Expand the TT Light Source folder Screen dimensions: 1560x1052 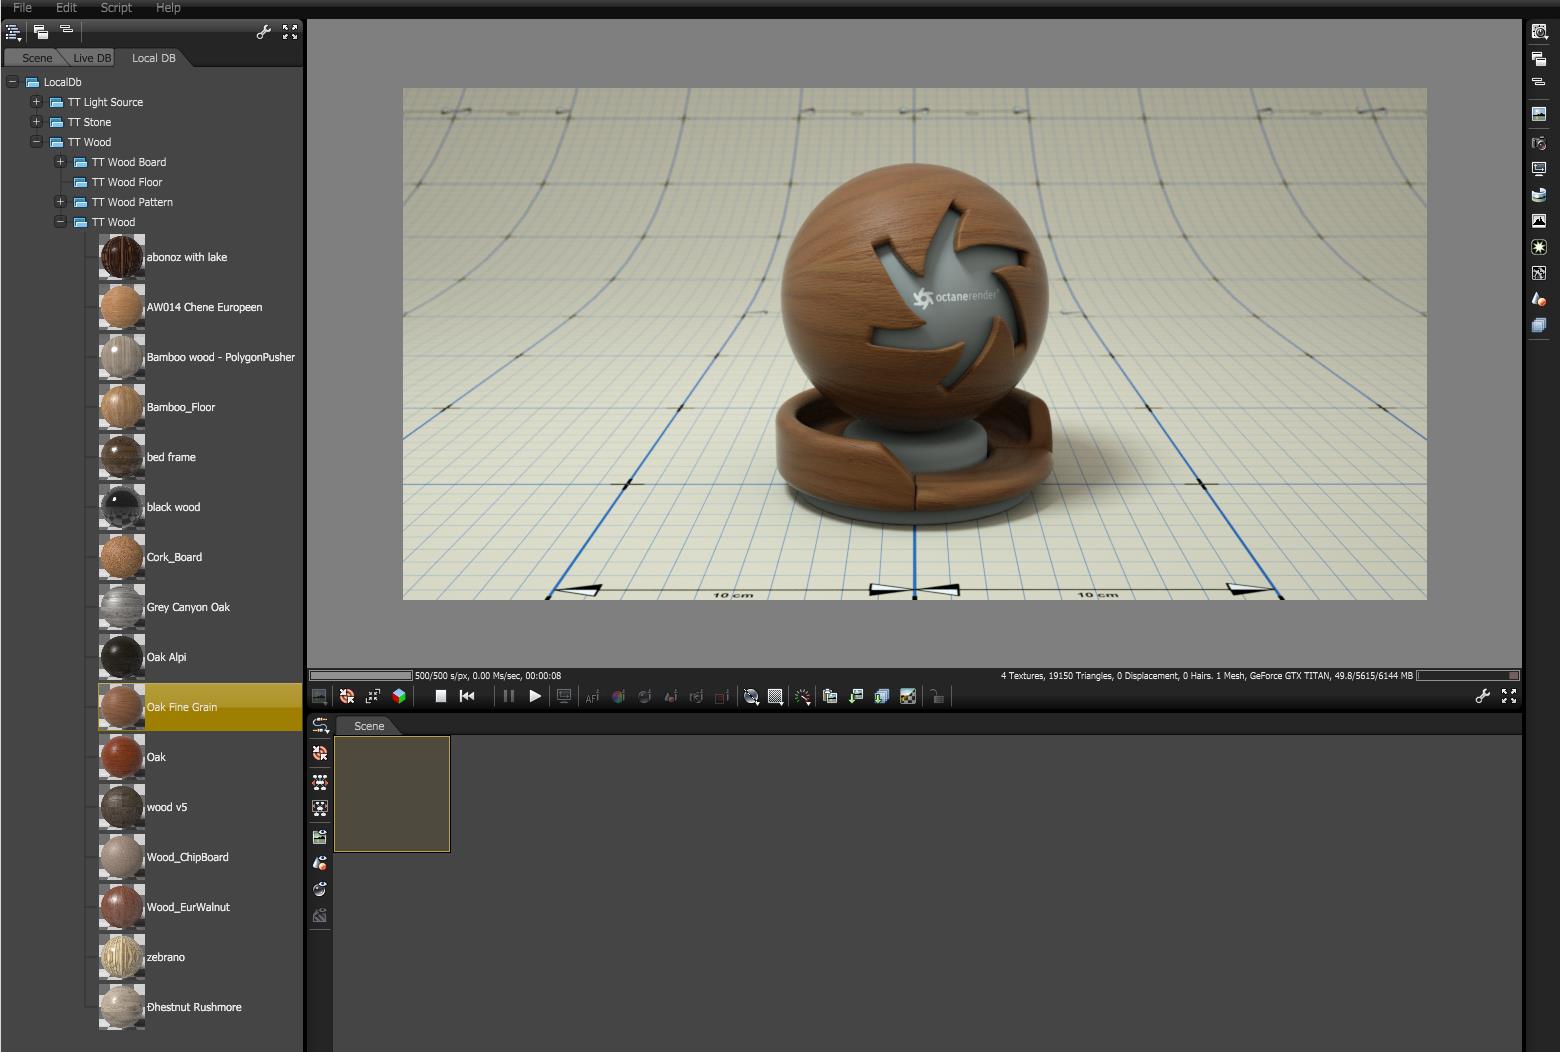point(36,102)
